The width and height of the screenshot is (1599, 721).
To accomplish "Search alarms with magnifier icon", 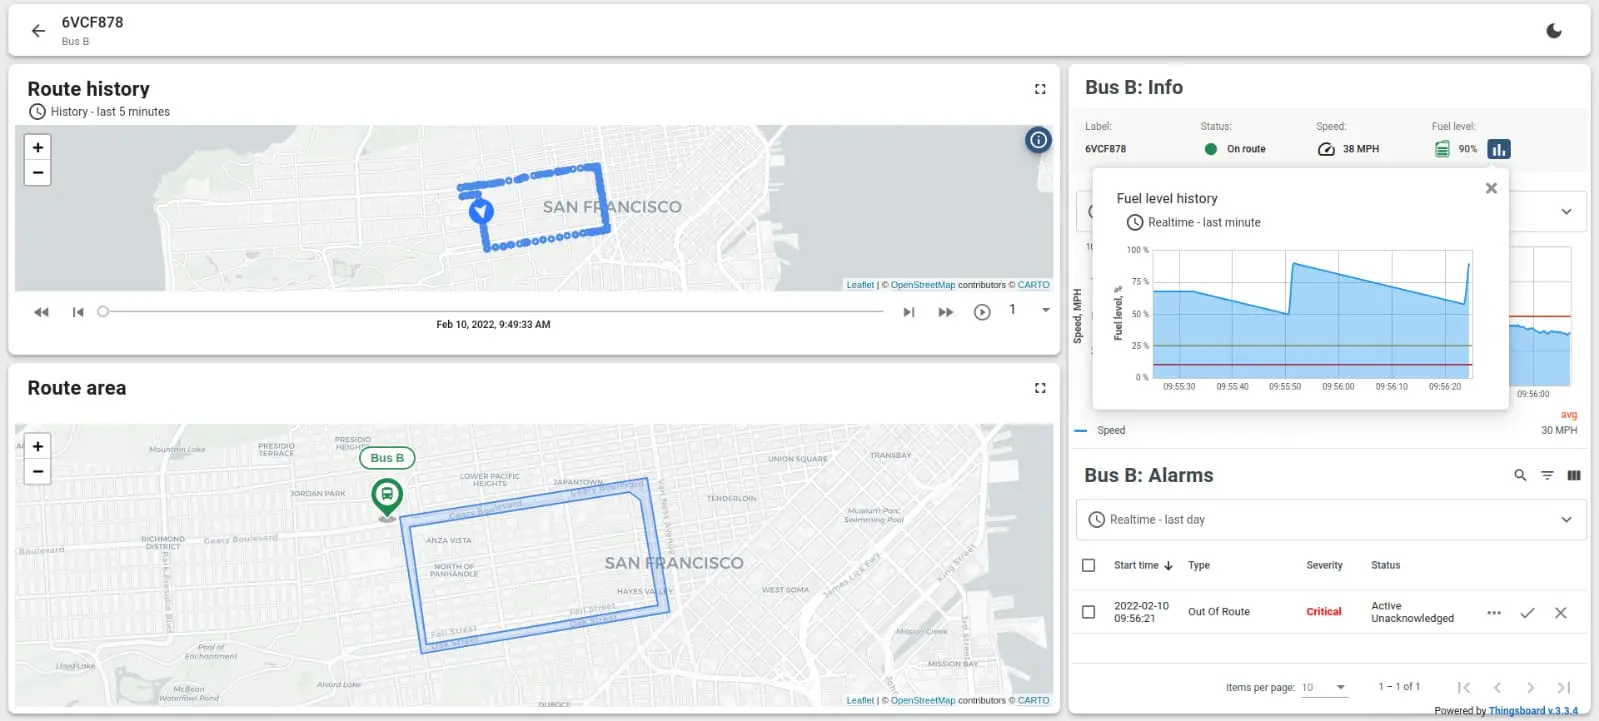I will coord(1520,476).
